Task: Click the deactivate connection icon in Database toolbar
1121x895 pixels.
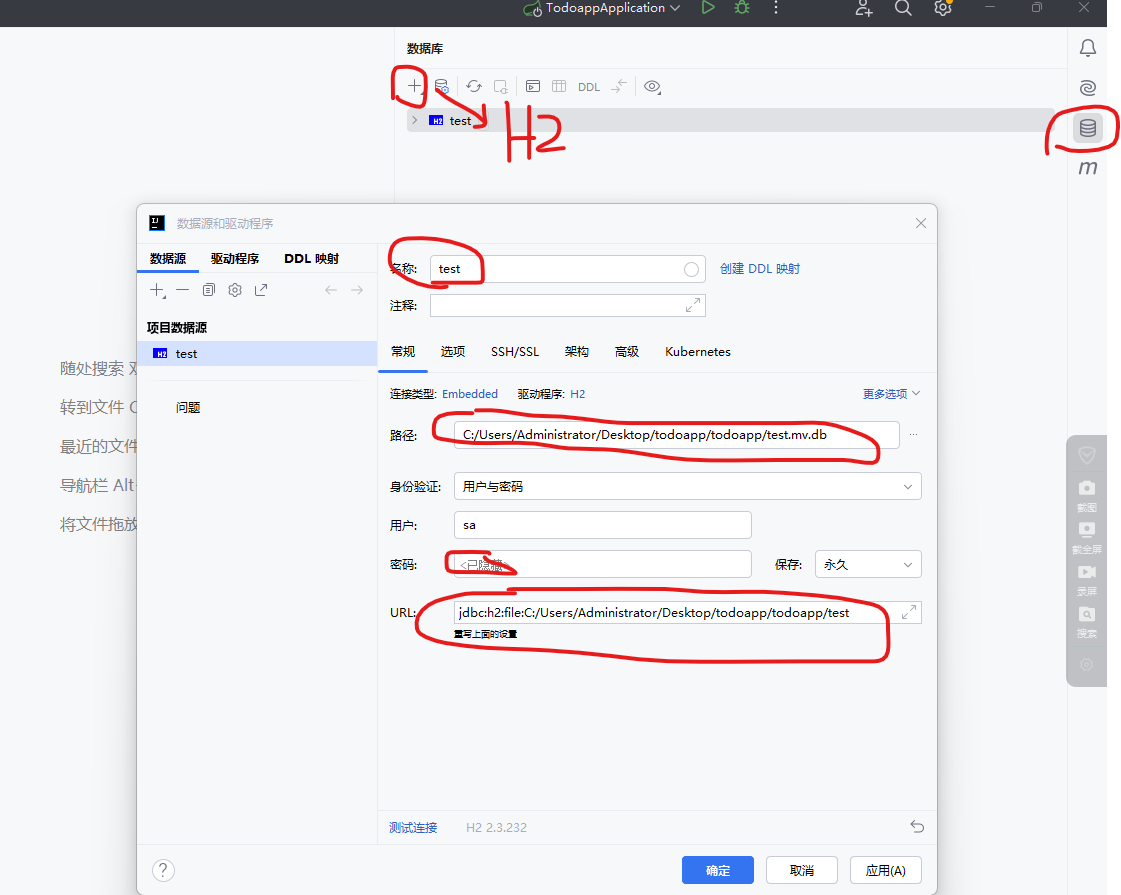Action: 500,86
